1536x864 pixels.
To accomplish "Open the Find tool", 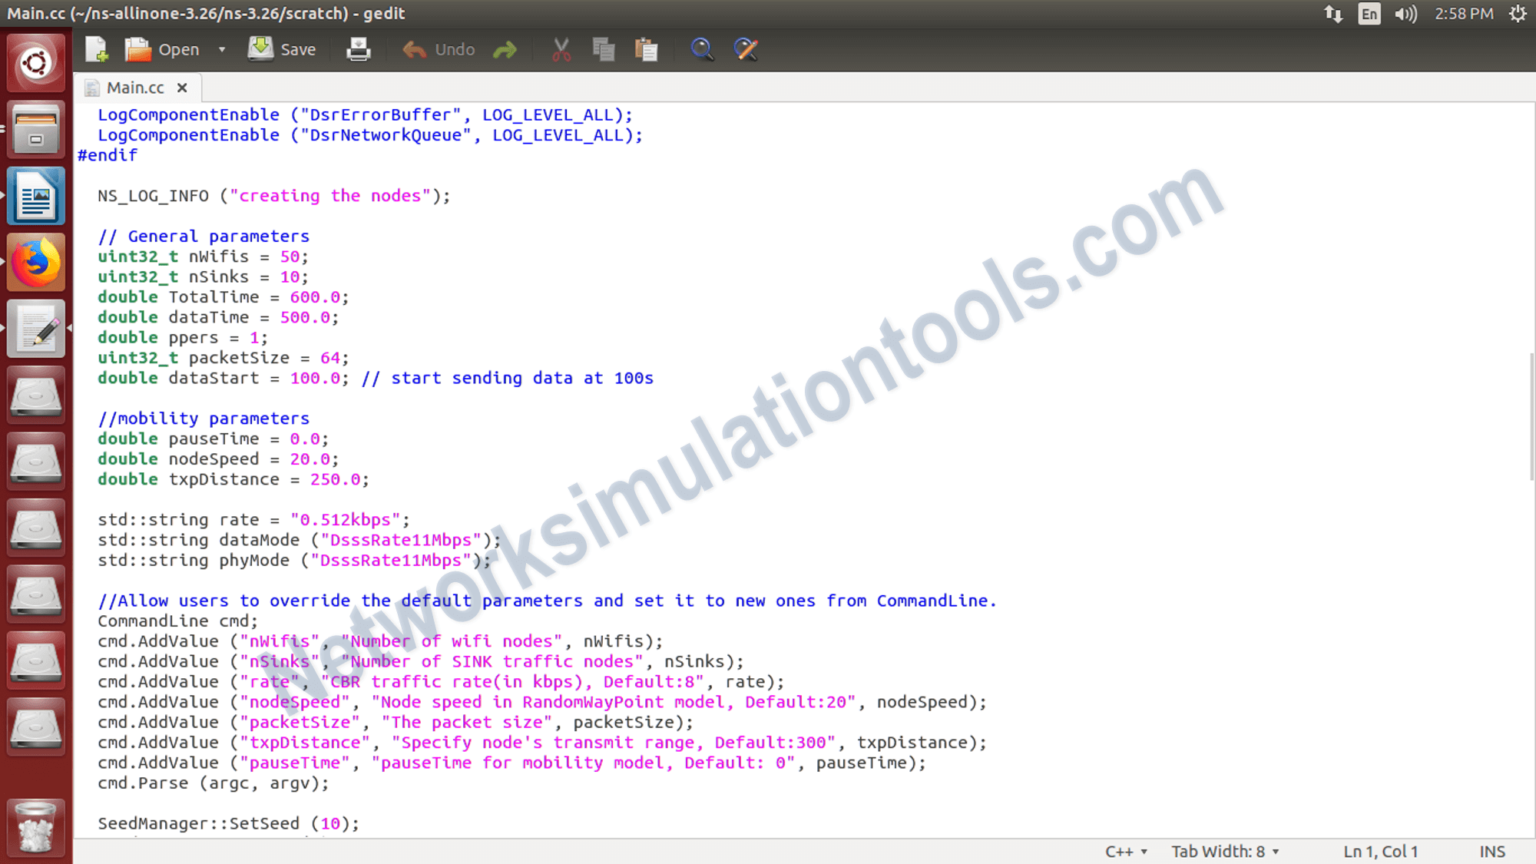I will pos(702,48).
